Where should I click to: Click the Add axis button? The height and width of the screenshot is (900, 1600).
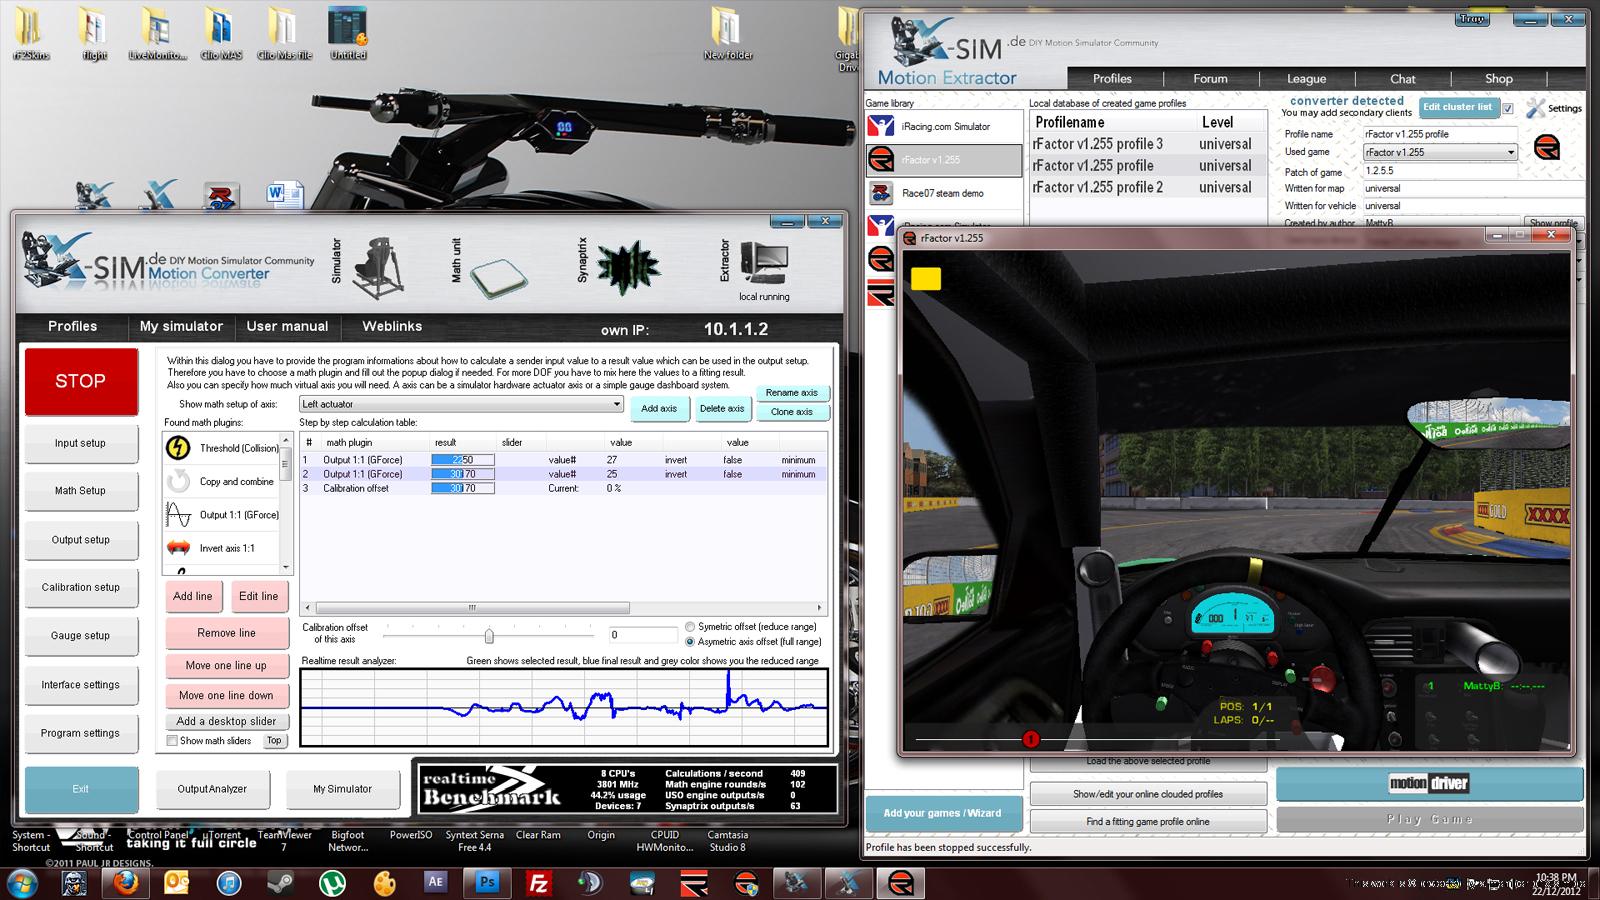659,408
